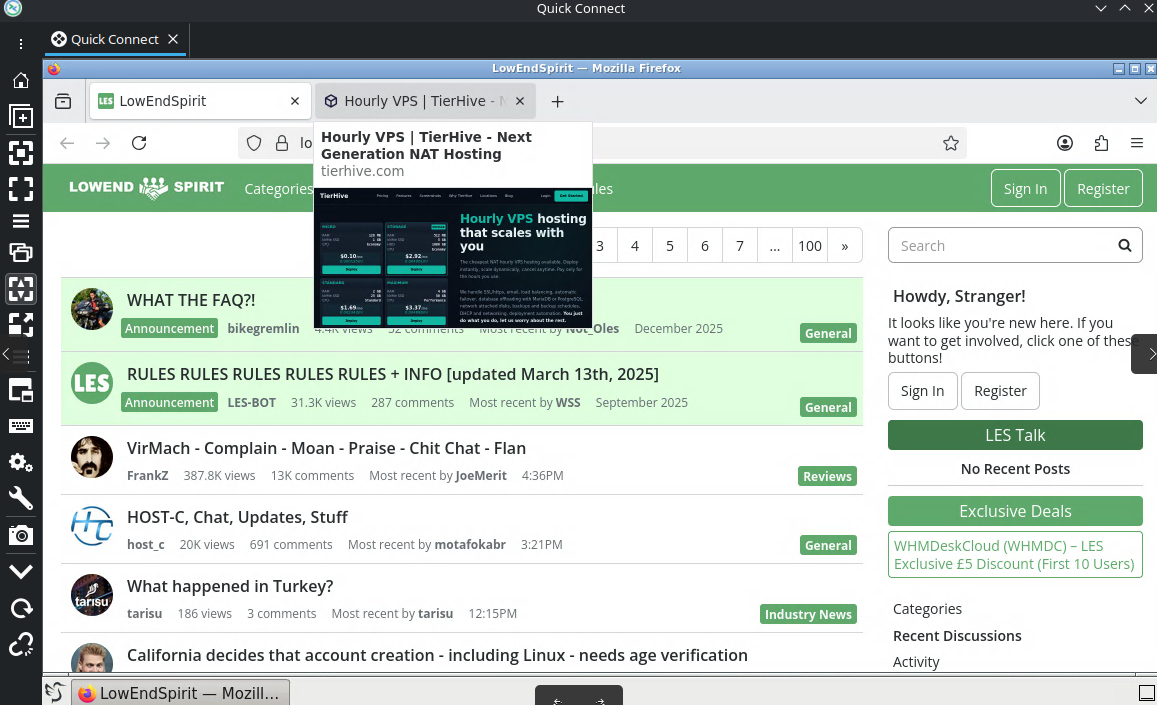Toggle keyboard grab with the keyboard icon
The image size is (1157, 705).
(20, 426)
